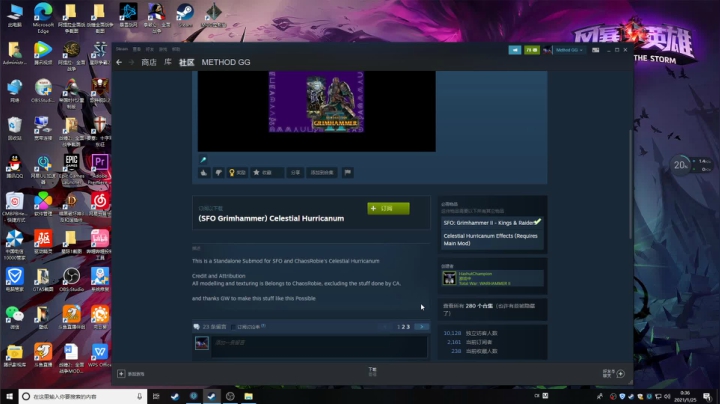The image size is (720, 404).
Task: Open the Recycle Bin on the desktop
Action: pos(15,129)
